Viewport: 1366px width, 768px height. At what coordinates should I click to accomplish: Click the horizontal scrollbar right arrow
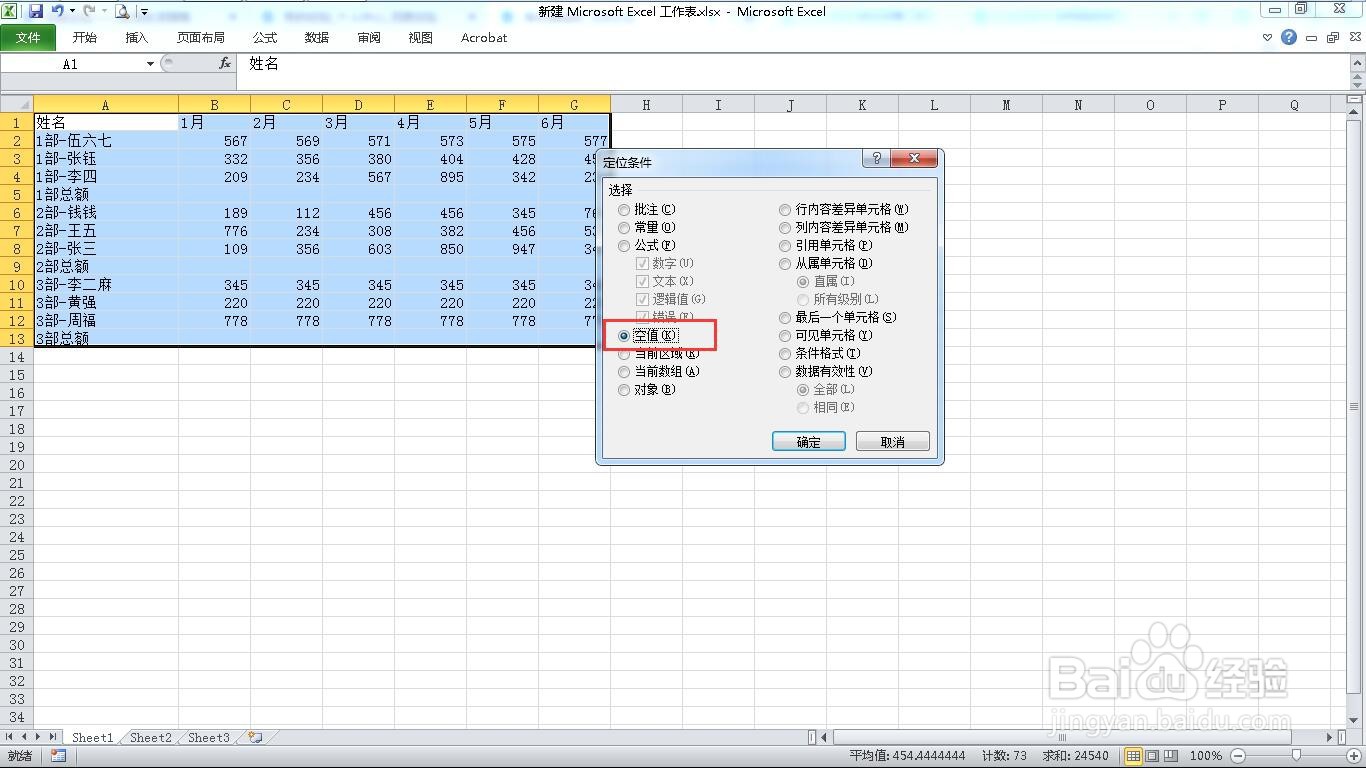[x=1329, y=738]
